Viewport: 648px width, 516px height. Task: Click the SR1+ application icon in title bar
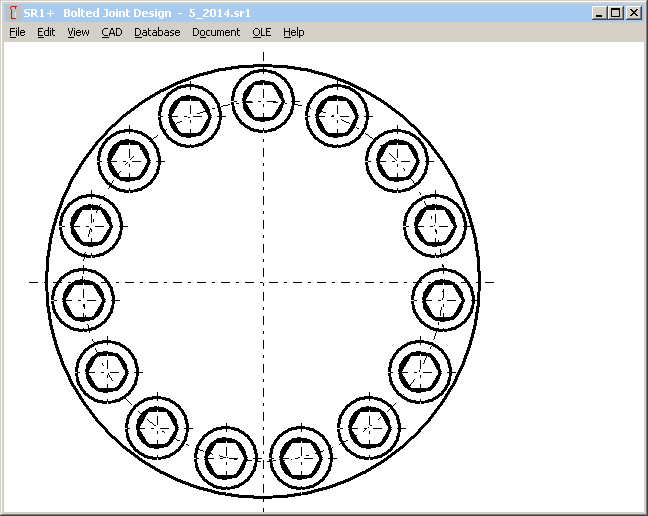(13, 13)
